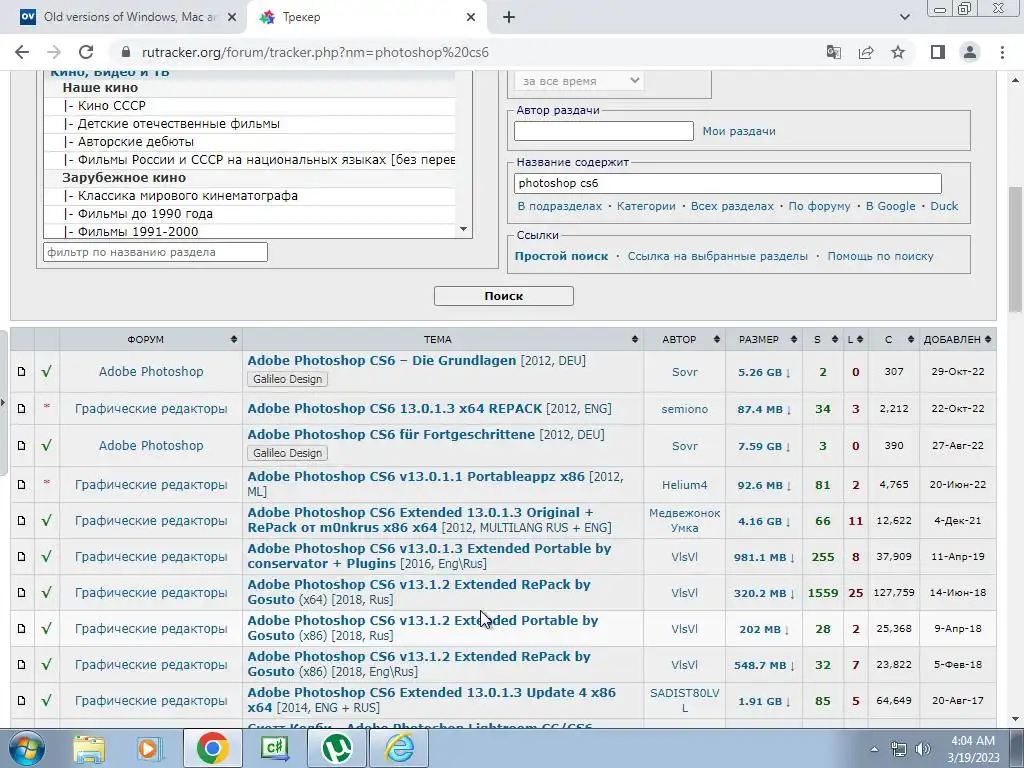The height and width of the screenshot is (768, 1024).
Task: Click the volume speaker tray icon
Action: point(923,749)
